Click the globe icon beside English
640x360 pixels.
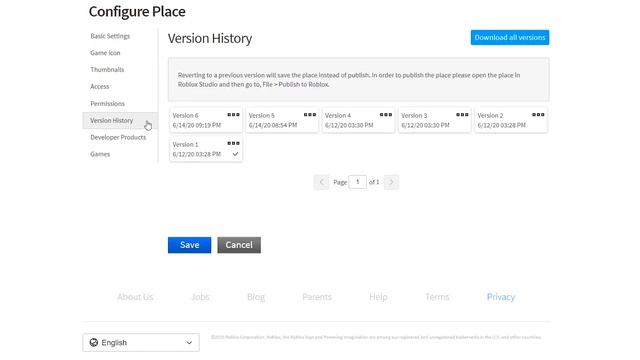tap(94, 342)
